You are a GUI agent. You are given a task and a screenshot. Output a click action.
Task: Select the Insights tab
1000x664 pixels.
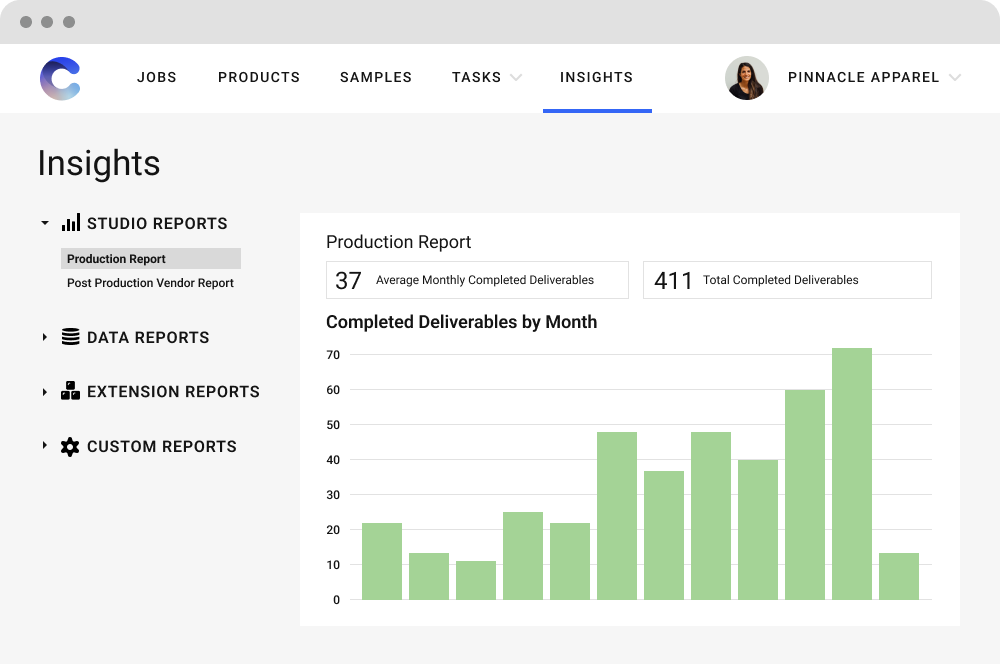(596, 77)
